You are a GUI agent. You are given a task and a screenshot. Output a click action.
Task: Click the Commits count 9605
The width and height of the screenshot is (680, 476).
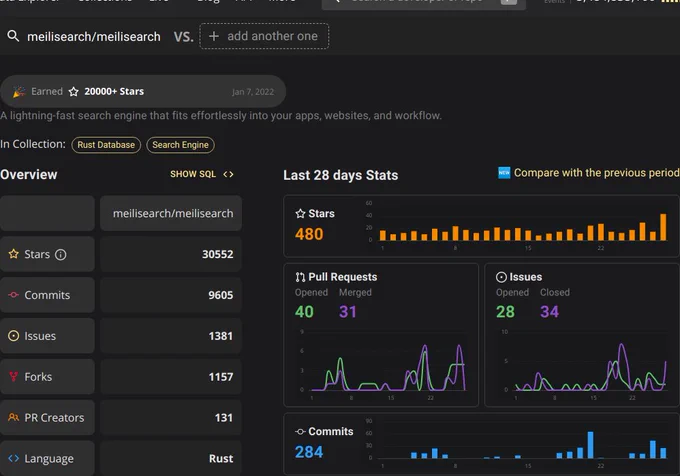pos(221,295)
